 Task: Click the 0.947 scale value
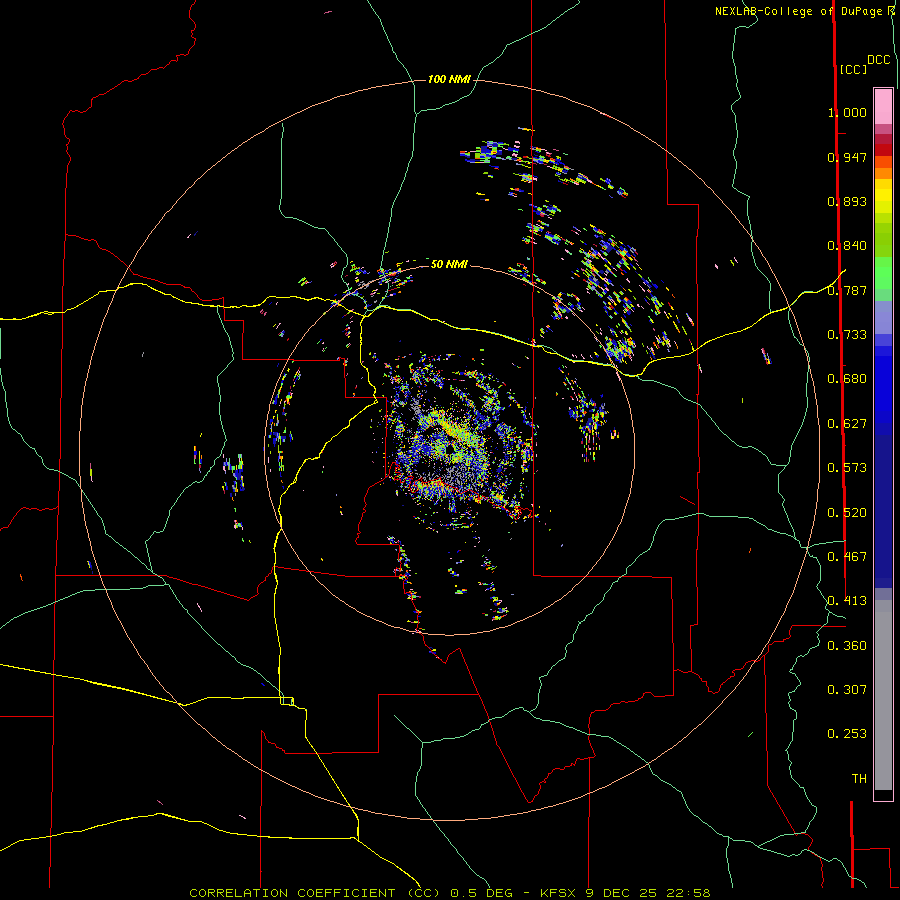click(x=847, y=157)
